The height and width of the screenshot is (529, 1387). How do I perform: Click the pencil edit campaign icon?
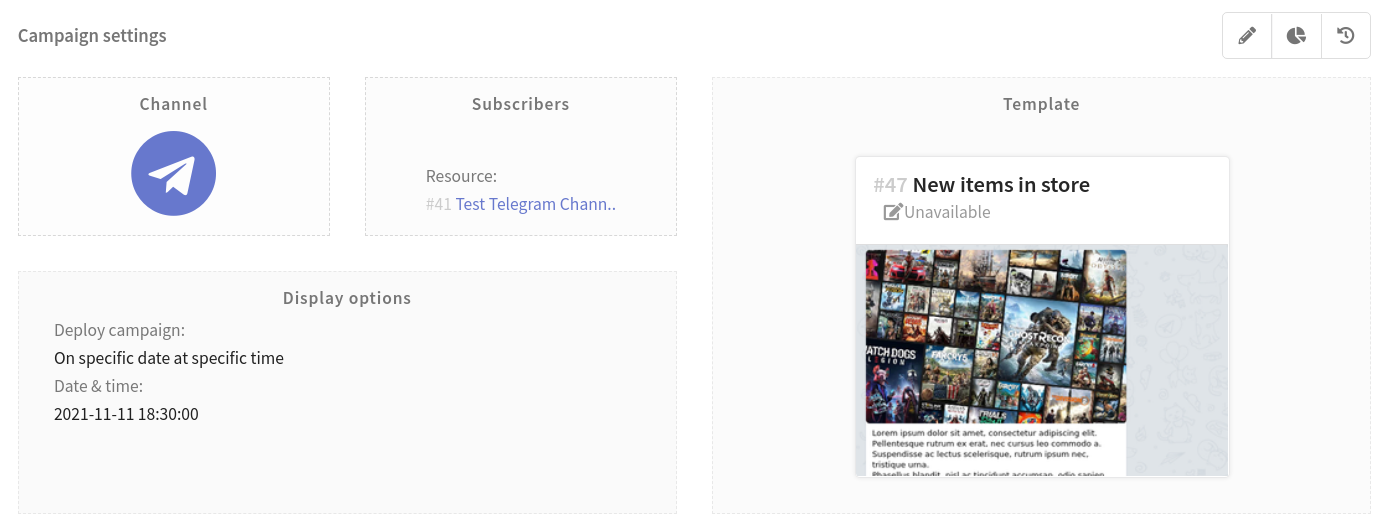pyautogui.click(x=1247, y=36)
